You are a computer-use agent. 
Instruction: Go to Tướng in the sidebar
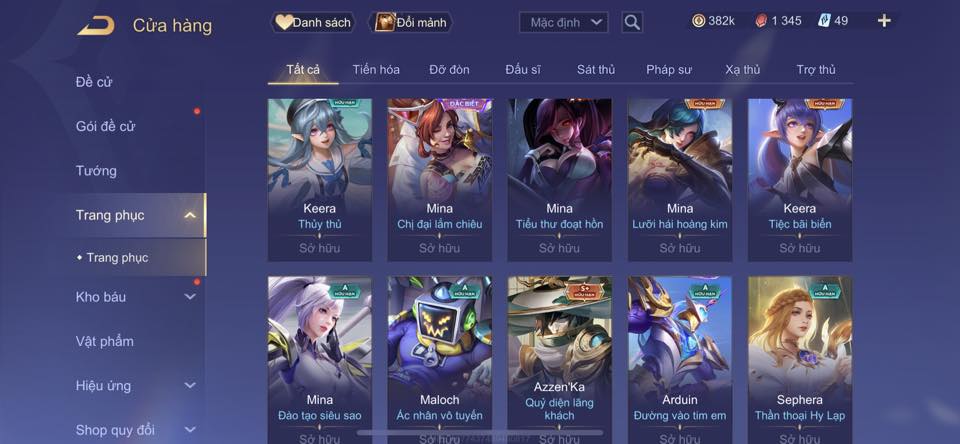(96, 171)
